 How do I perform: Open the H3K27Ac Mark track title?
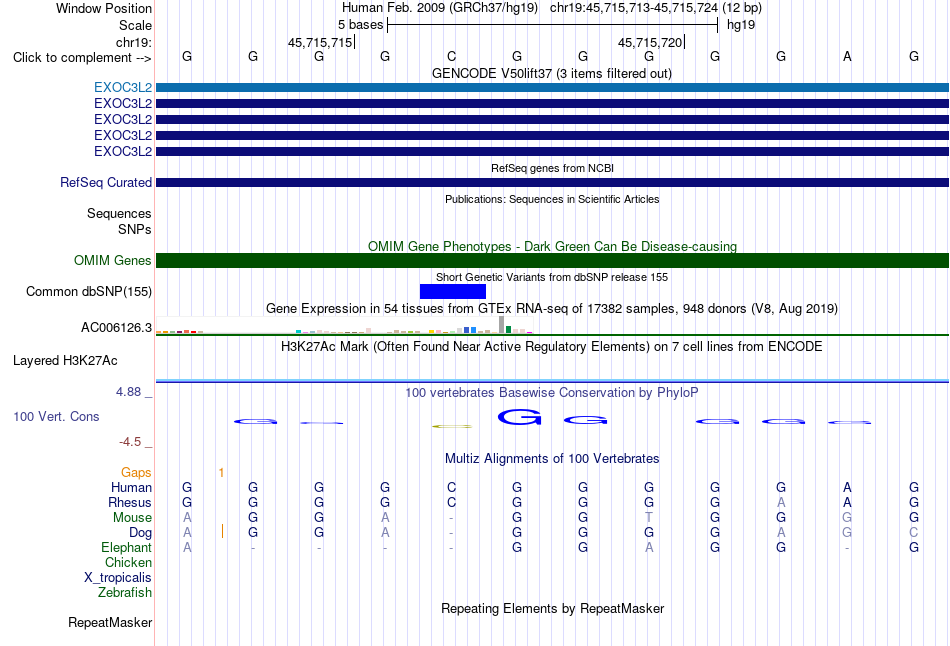tap(552, 347)
